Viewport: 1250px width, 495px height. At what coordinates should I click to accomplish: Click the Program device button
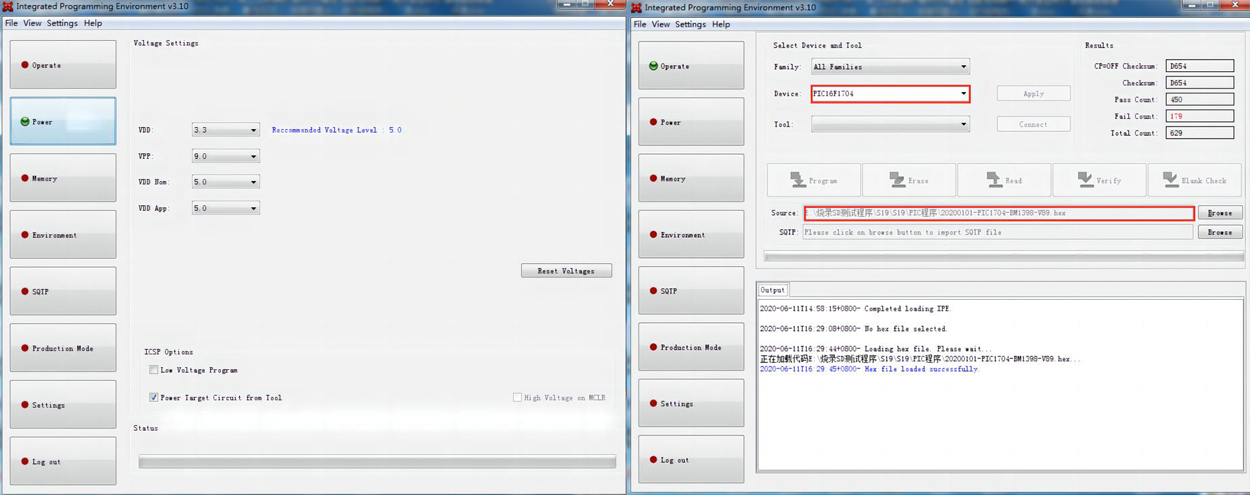814,180
